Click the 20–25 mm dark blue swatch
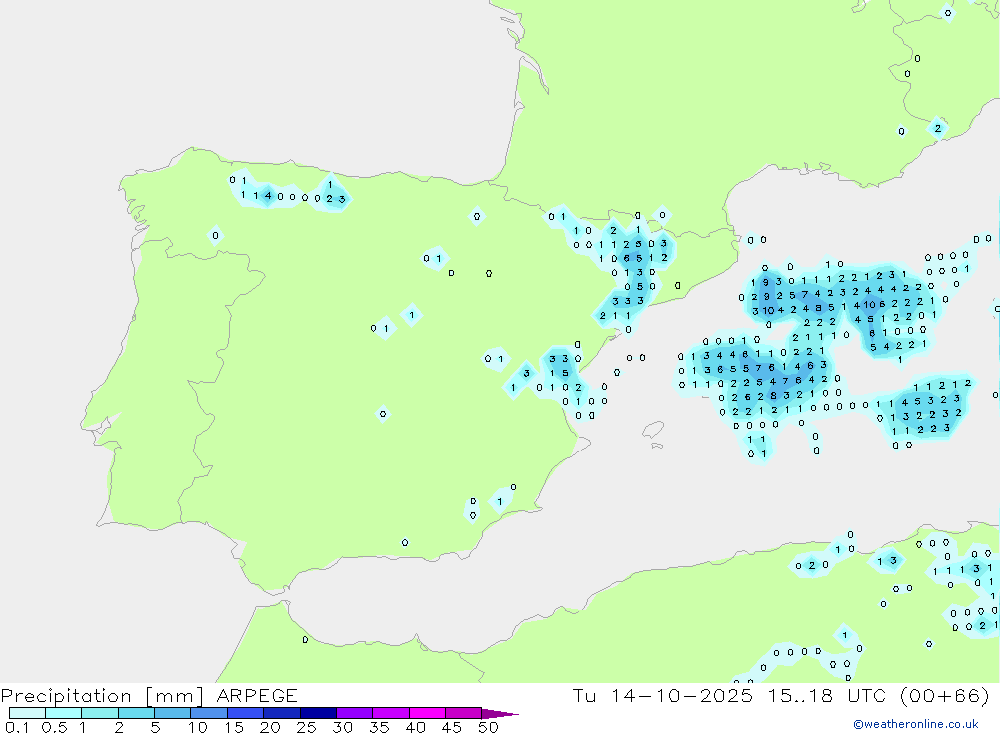The width and height of the screenshot is (1000, 733). coord(282,713)
